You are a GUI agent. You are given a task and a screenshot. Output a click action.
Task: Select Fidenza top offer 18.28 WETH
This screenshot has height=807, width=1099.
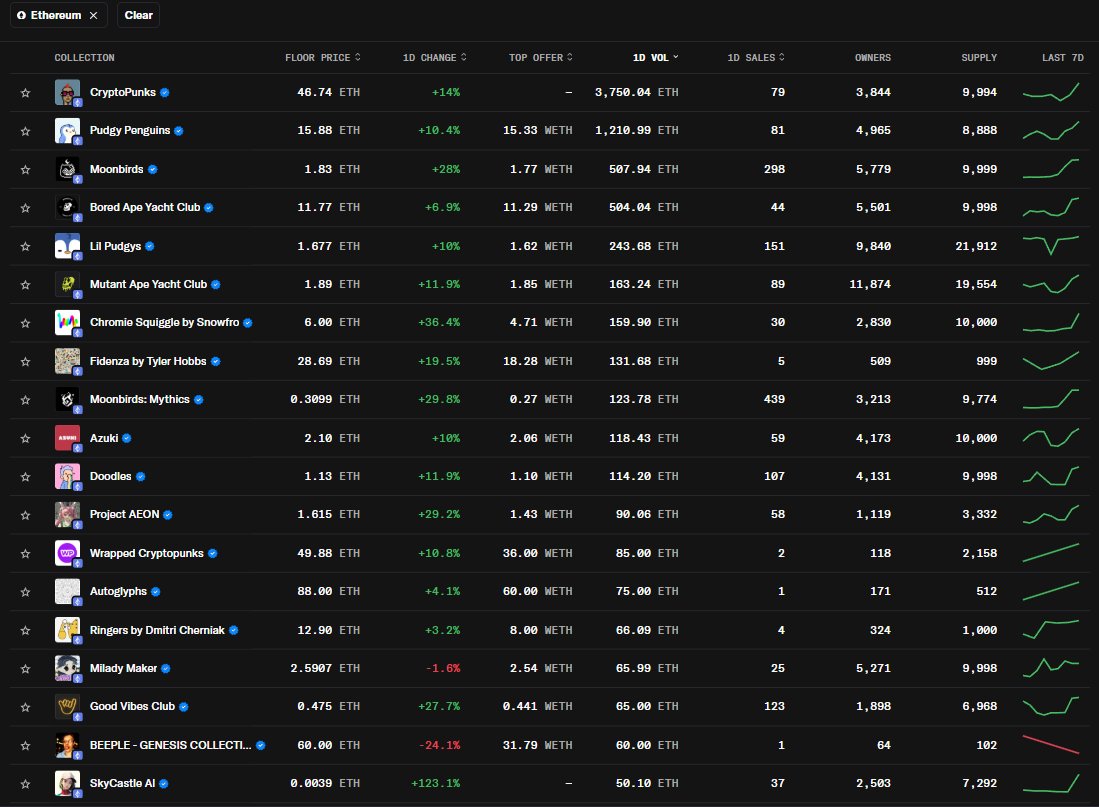pyautogui.click(x=538, y=361)
